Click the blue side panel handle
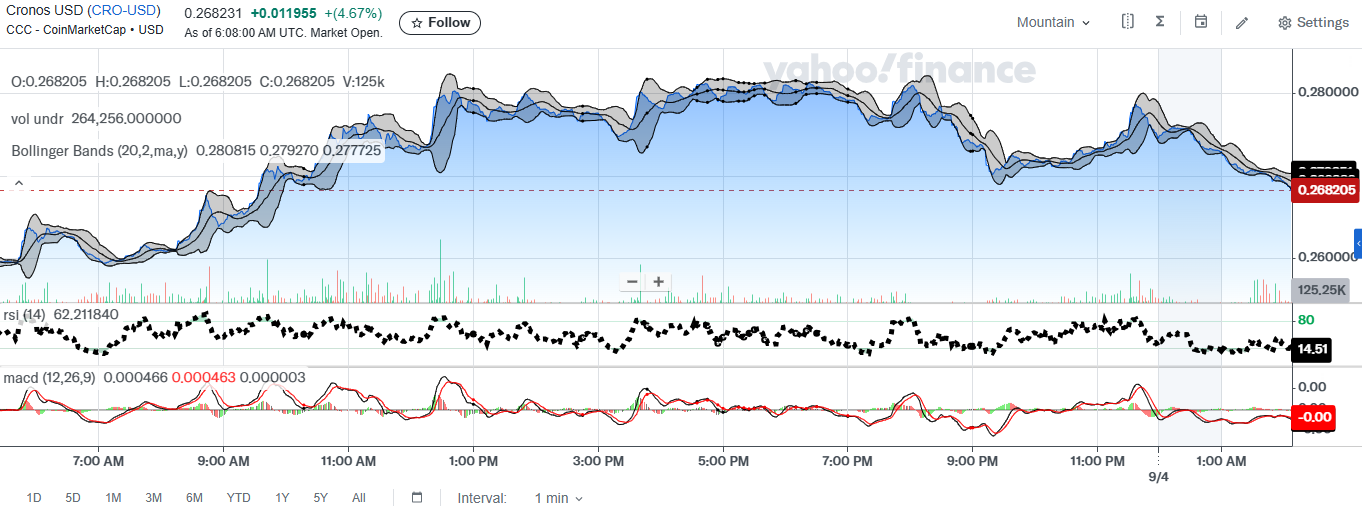1362x506 pixels. click(x=1357, y=244)
